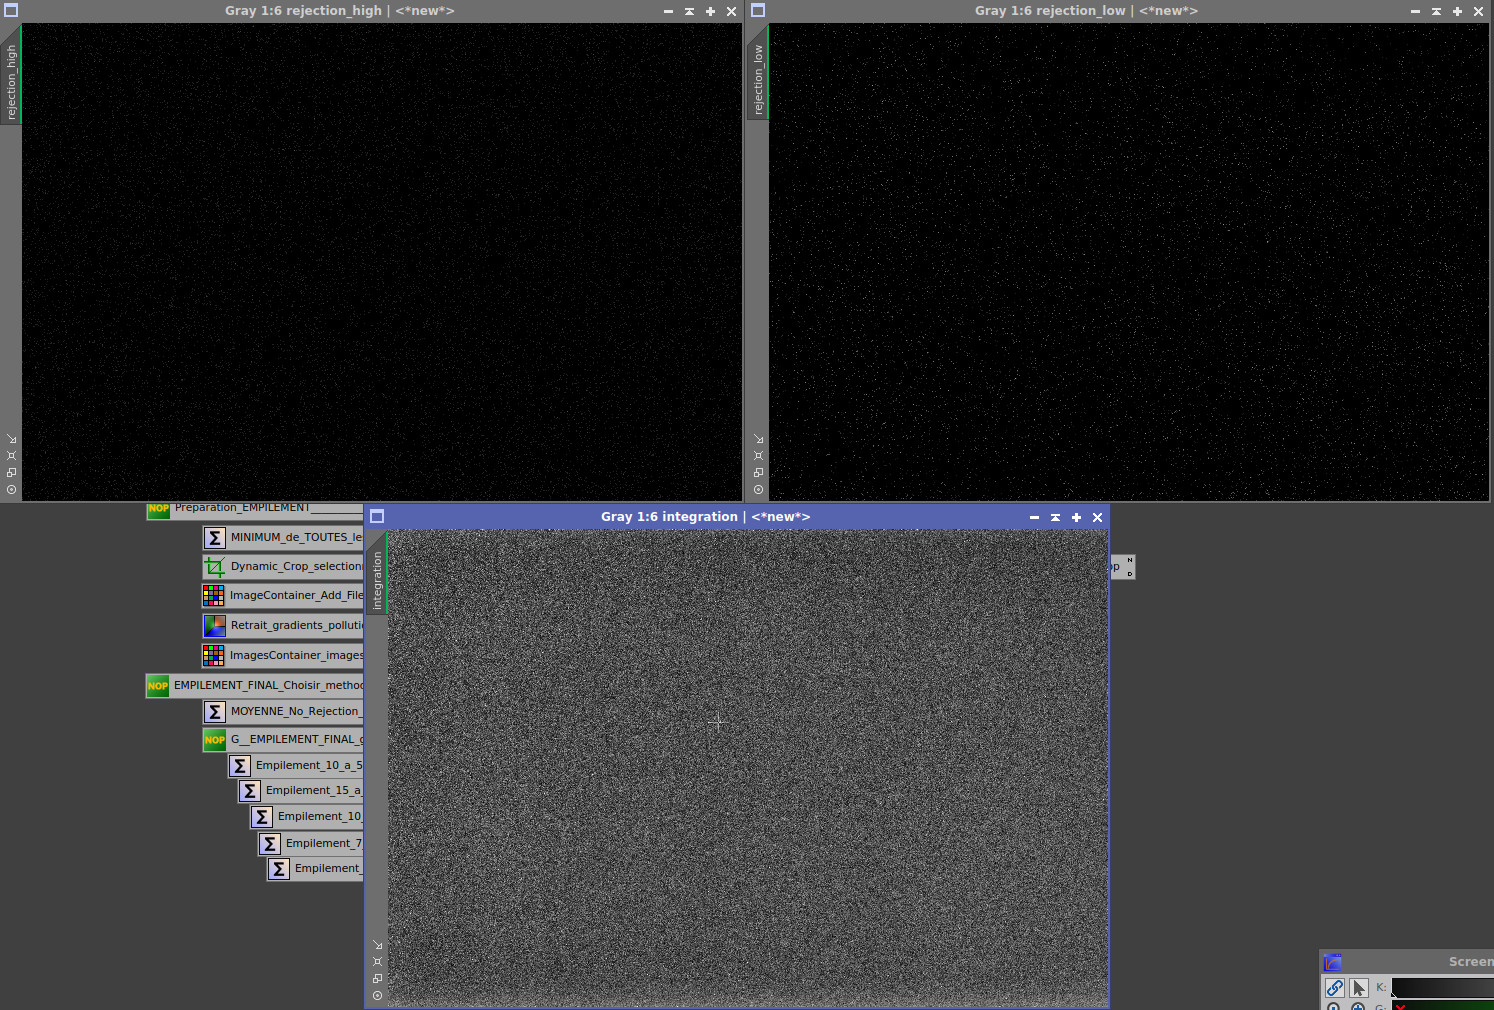Viewport: 1494px width, 1010px height.
Task: Enable STF edit mode arrow button
Action: (x=1359, y=987)
